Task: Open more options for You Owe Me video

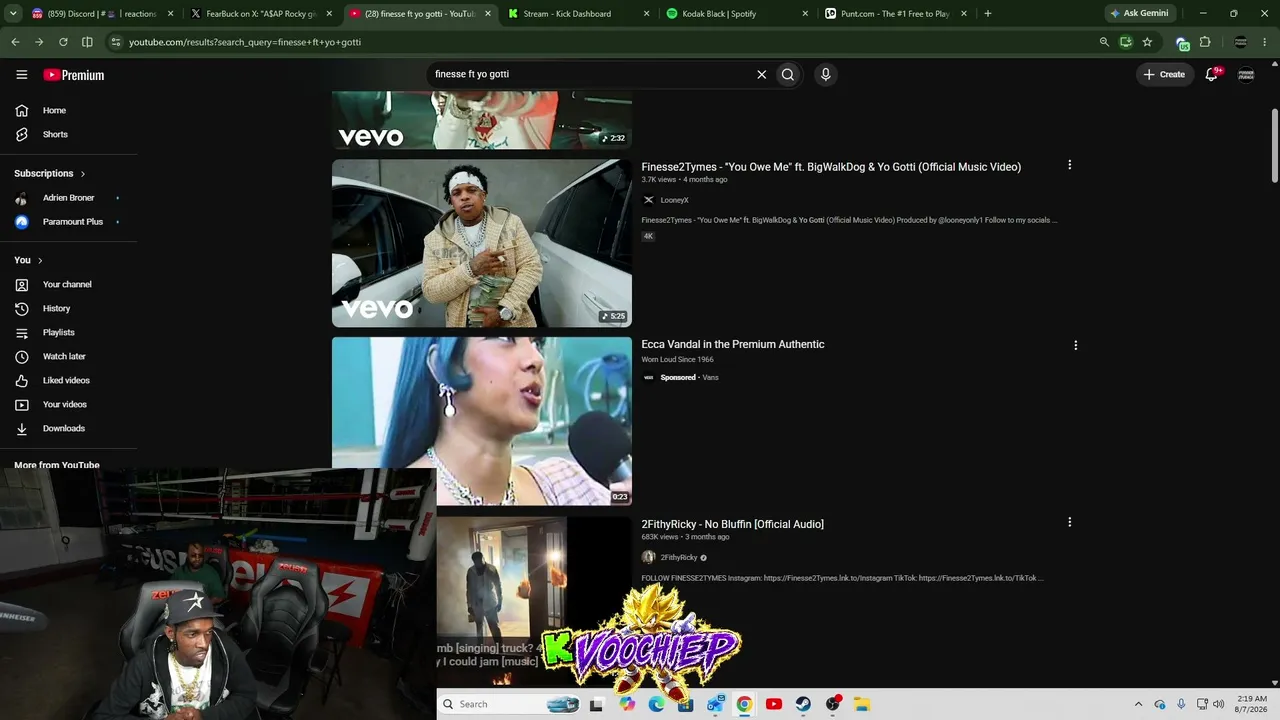Action: click(x=1069, y=165)
